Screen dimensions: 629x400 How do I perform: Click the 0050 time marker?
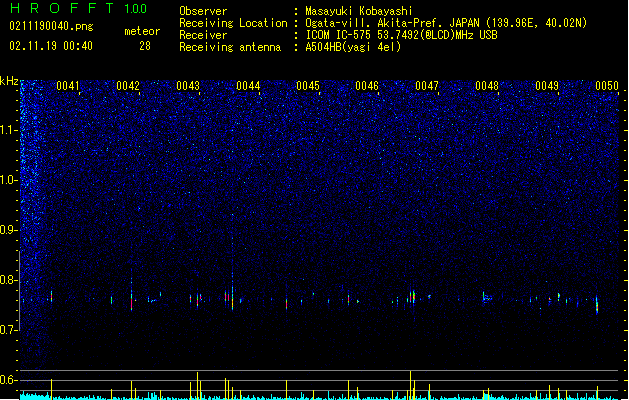607,86
